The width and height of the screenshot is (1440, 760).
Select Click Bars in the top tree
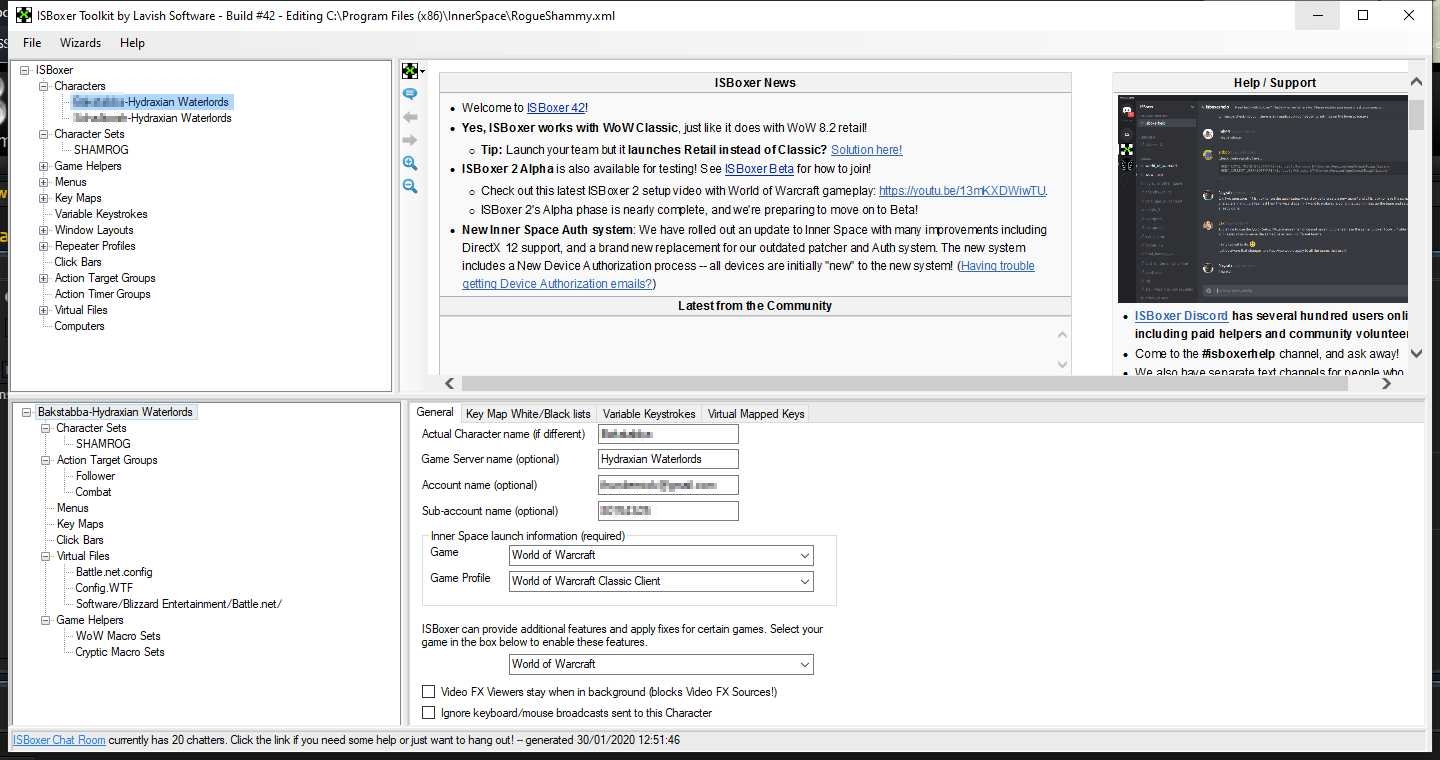[x=78, y=262]
